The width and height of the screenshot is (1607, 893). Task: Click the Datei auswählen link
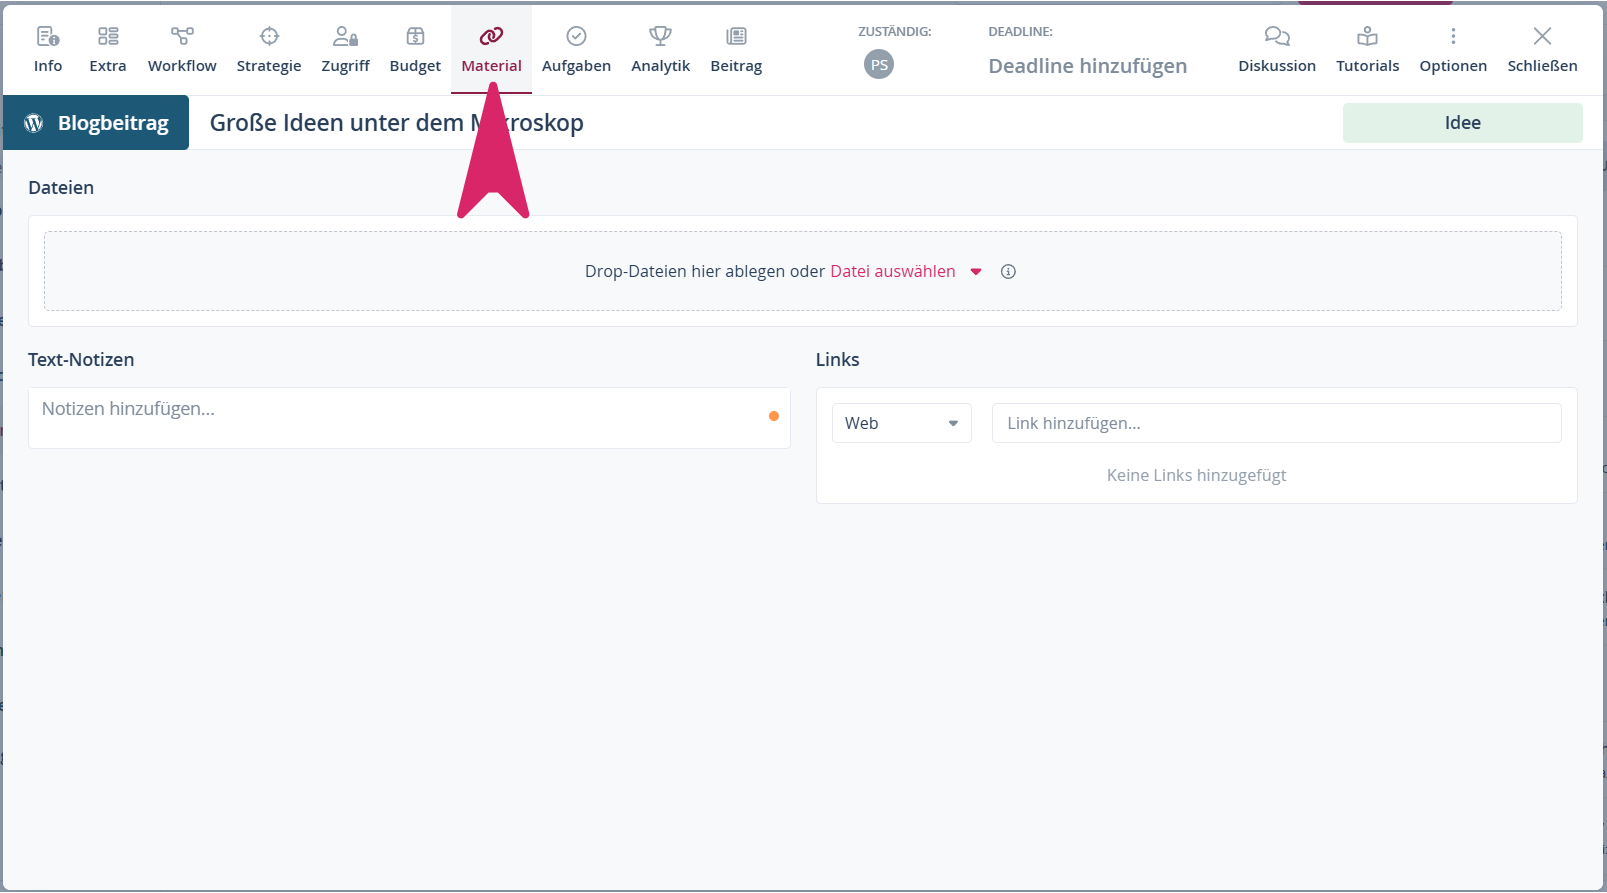click(x=892, y=272)
